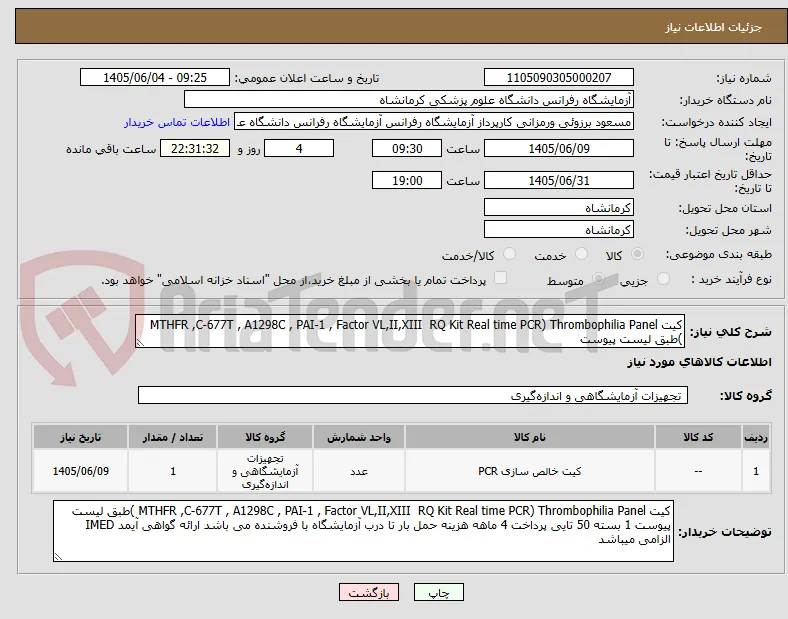The height and width of the screenshot is (619, 788).
Task: Select the جزیی purchase type radio
Action: (x=663, y=279)
